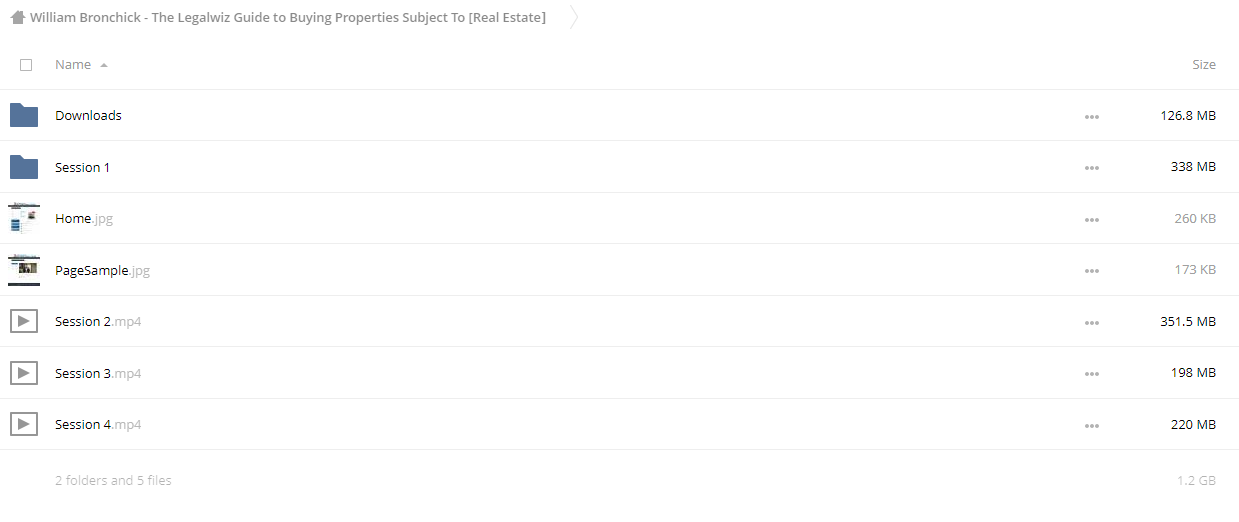Viewport: 1239px width, 522px height.
Task: Open the Session 1 folder icon
Action: tap(24, 167)
